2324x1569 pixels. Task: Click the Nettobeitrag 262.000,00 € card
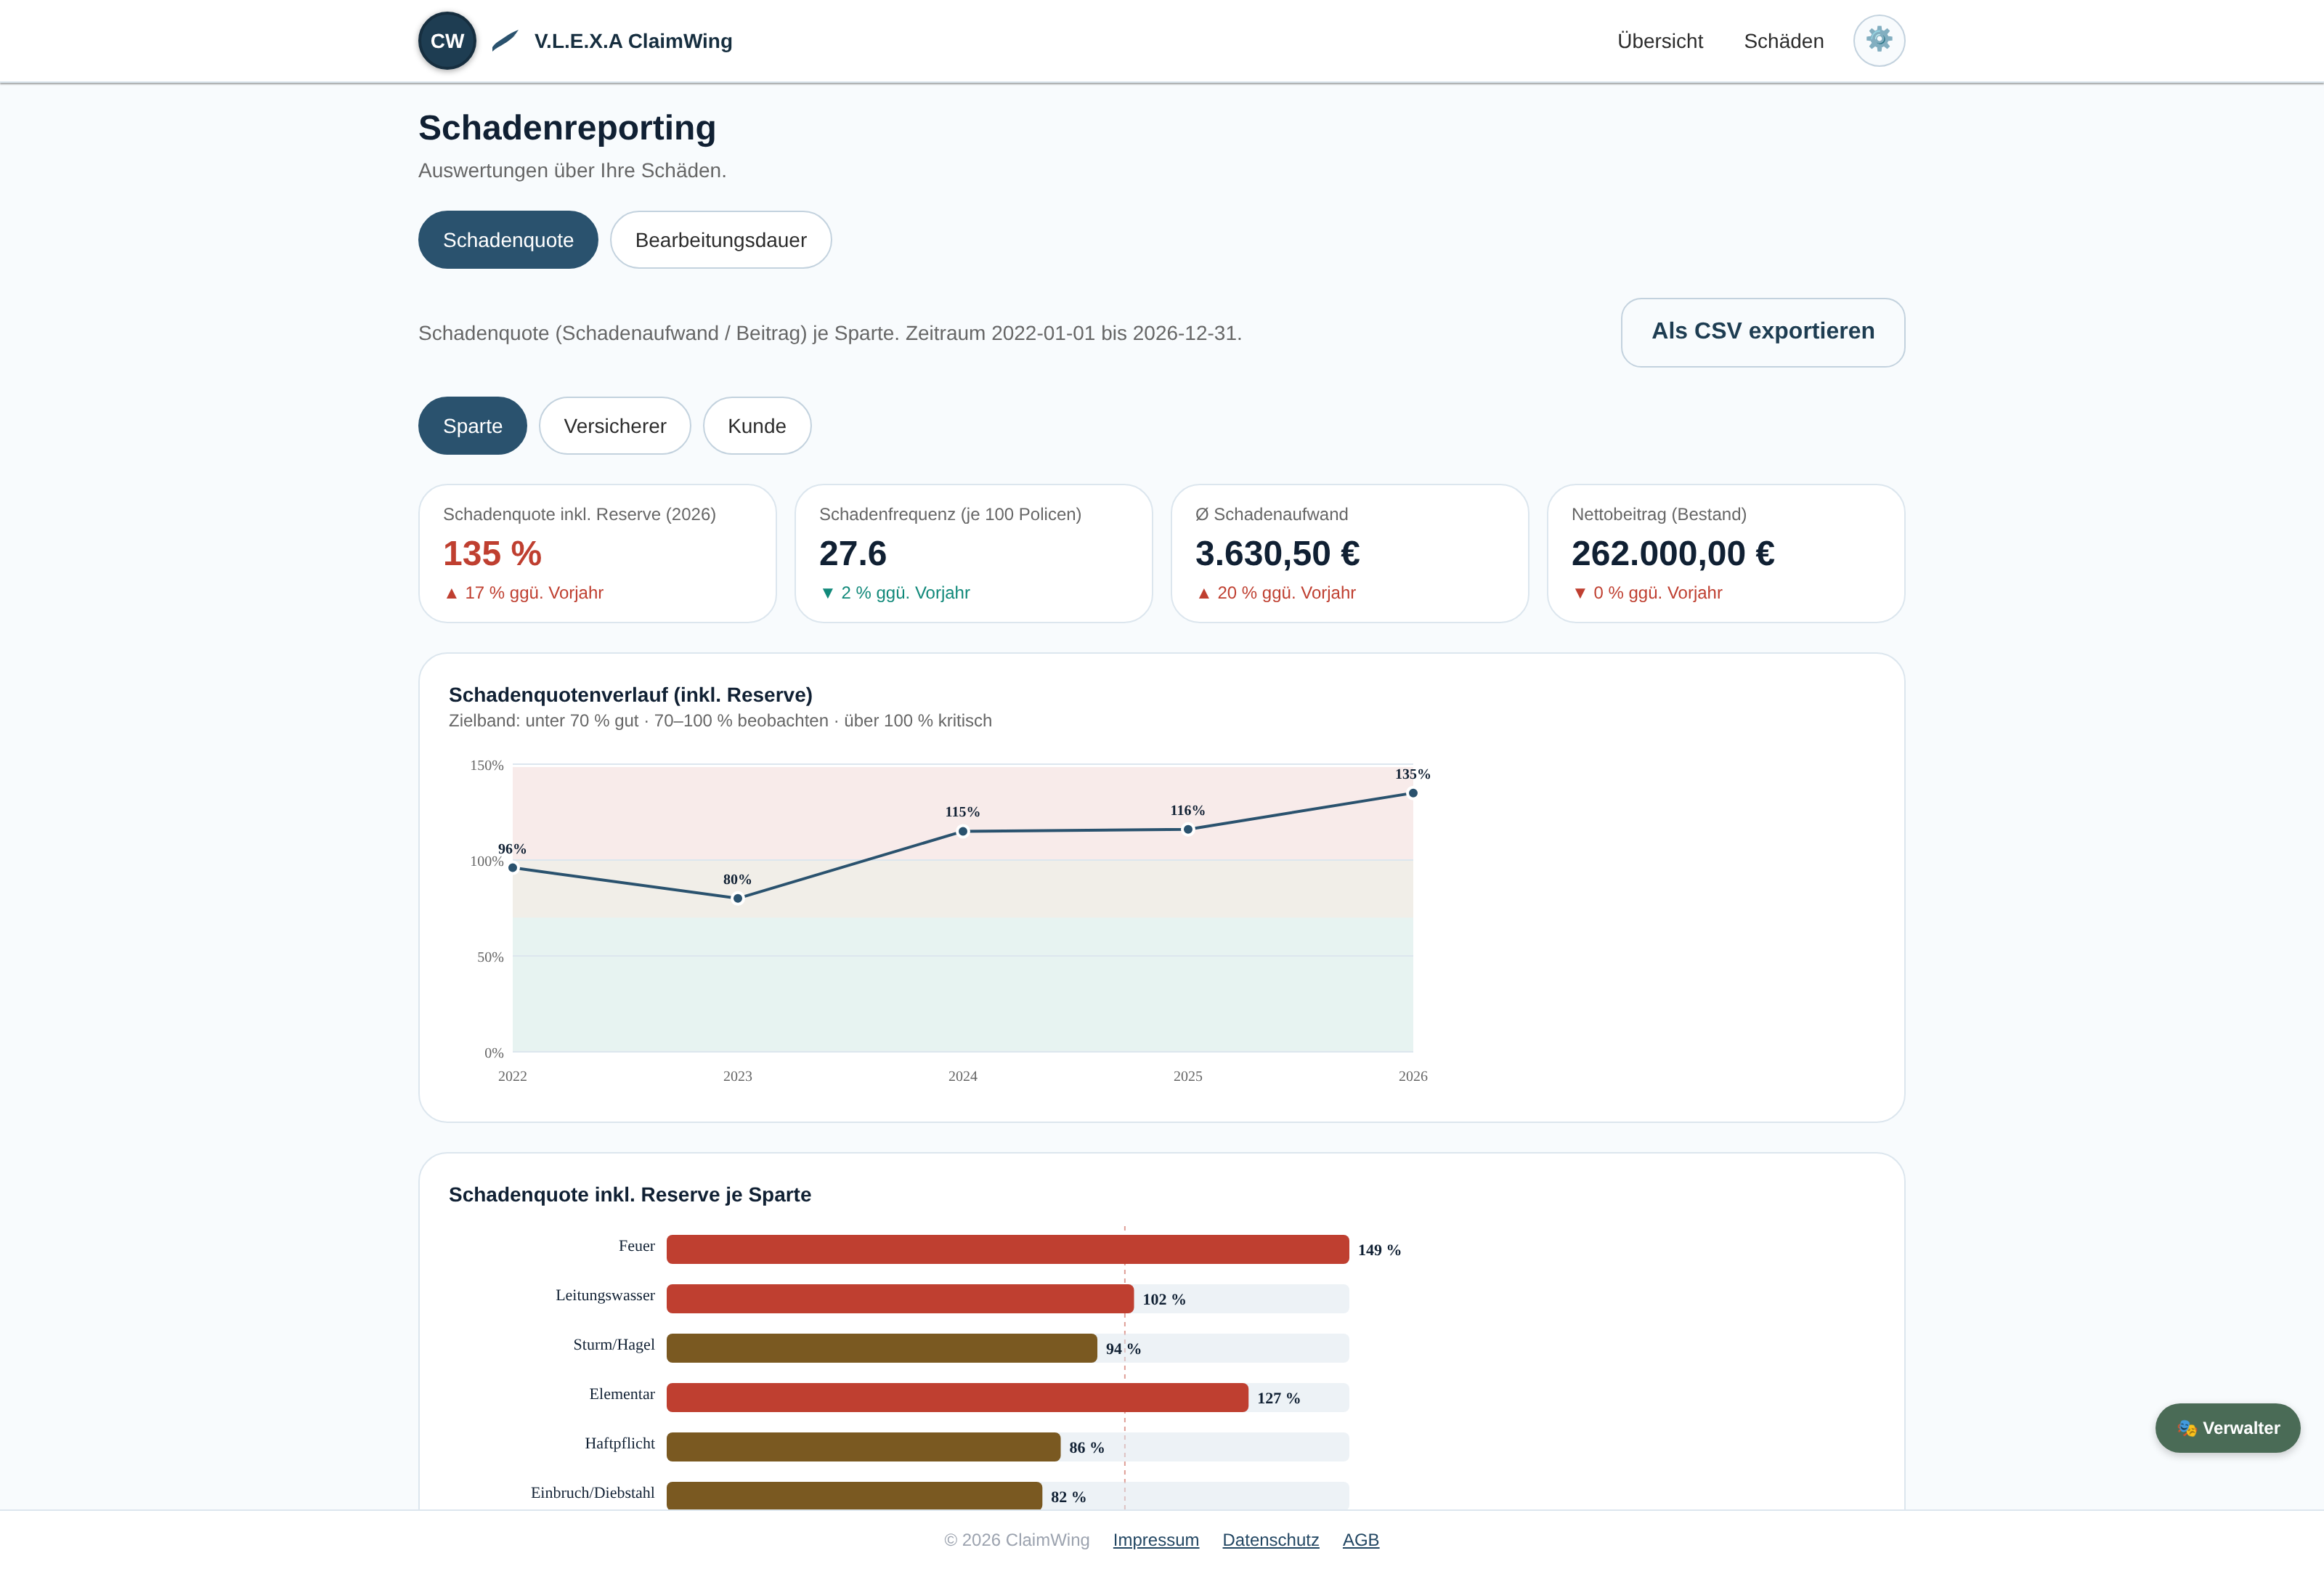[x=1725, y=553]
